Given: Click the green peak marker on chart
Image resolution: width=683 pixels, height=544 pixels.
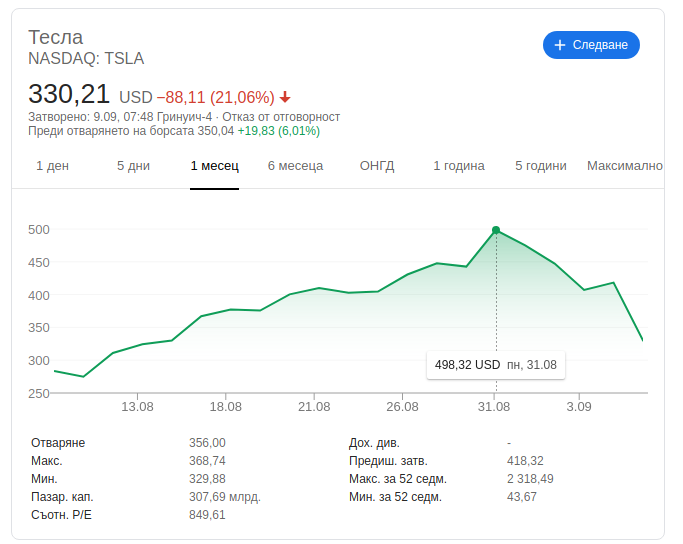Looking at the screenshot, I should [x=496, y=230].
